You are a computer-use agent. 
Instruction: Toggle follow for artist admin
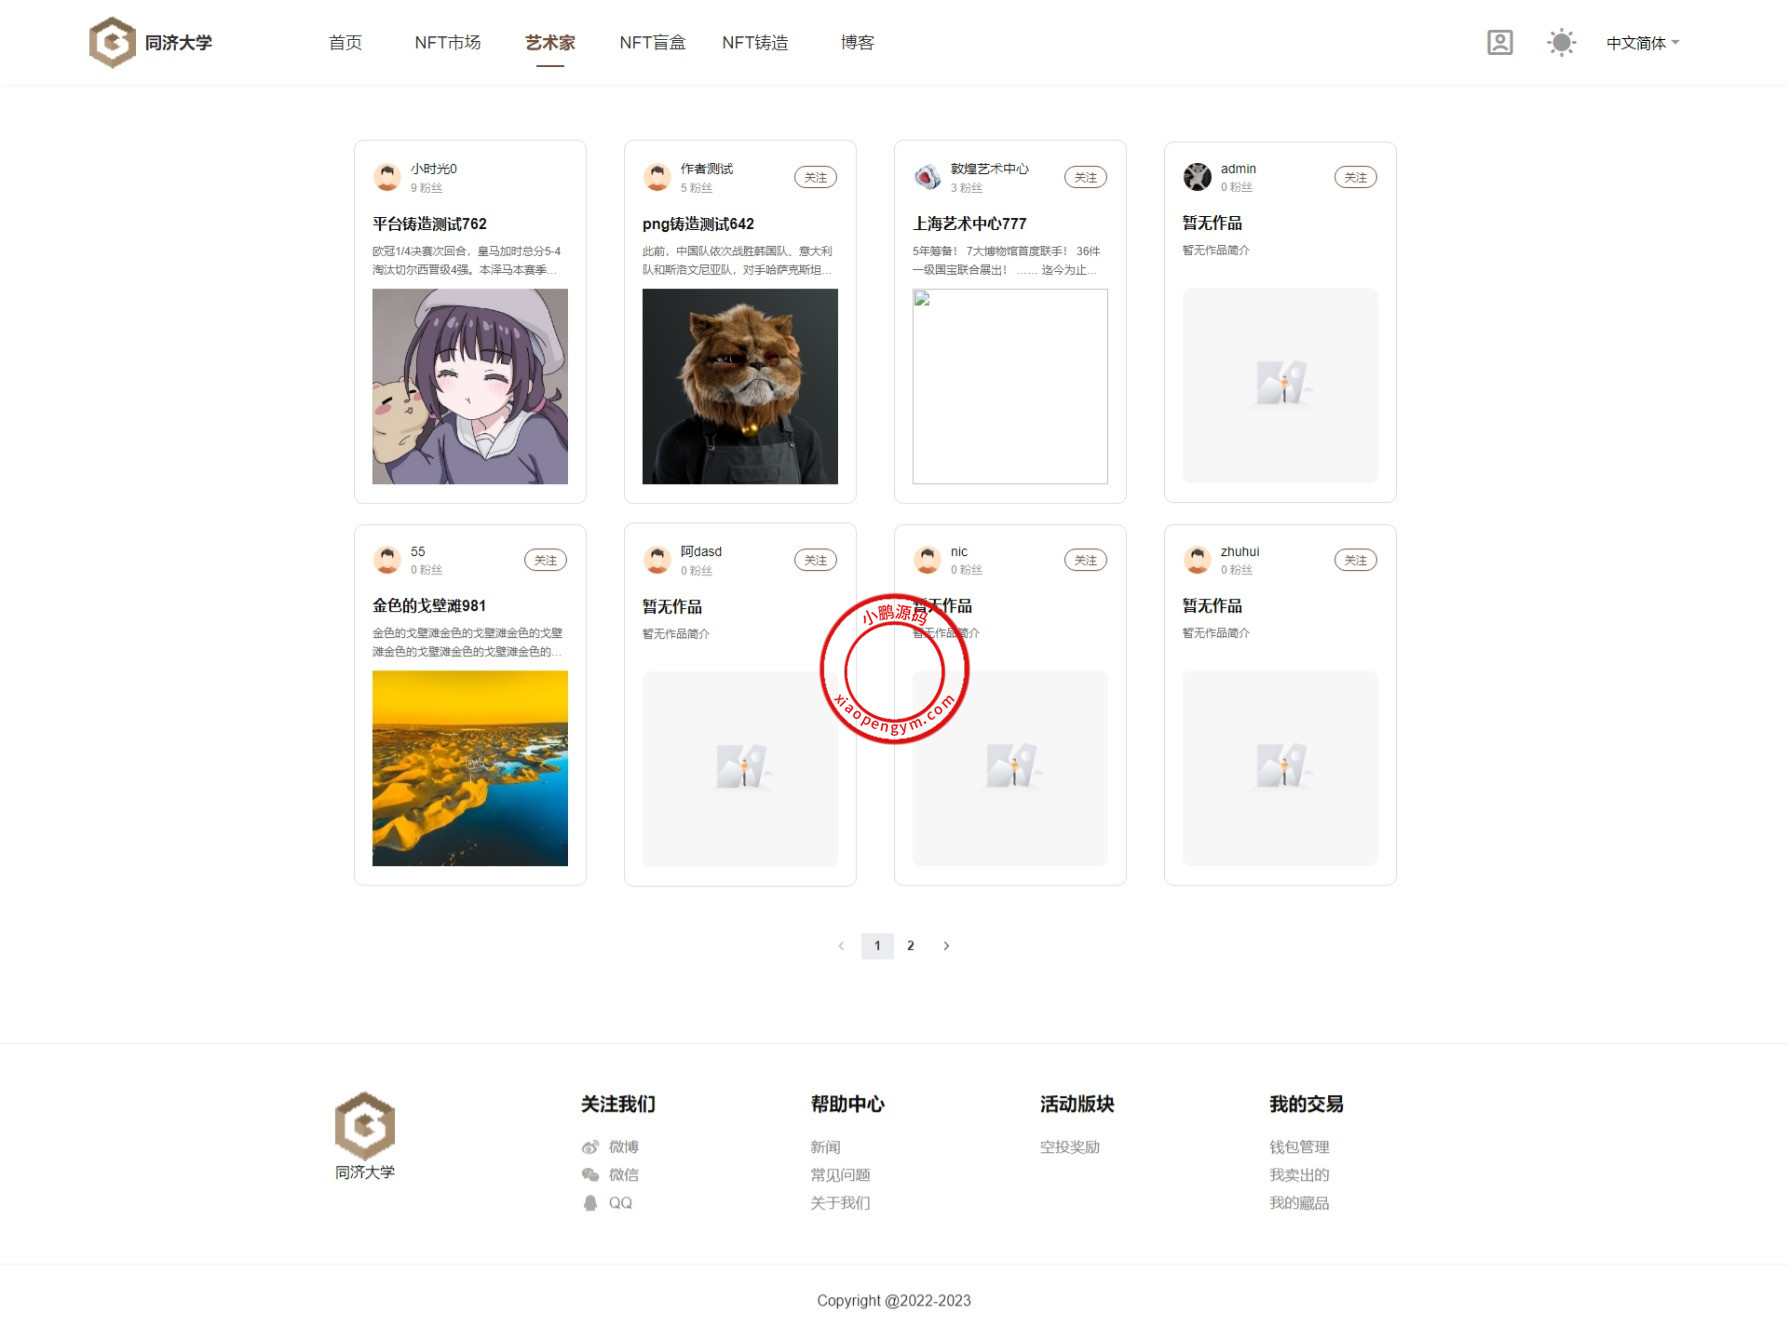(x=1355, y=178)
